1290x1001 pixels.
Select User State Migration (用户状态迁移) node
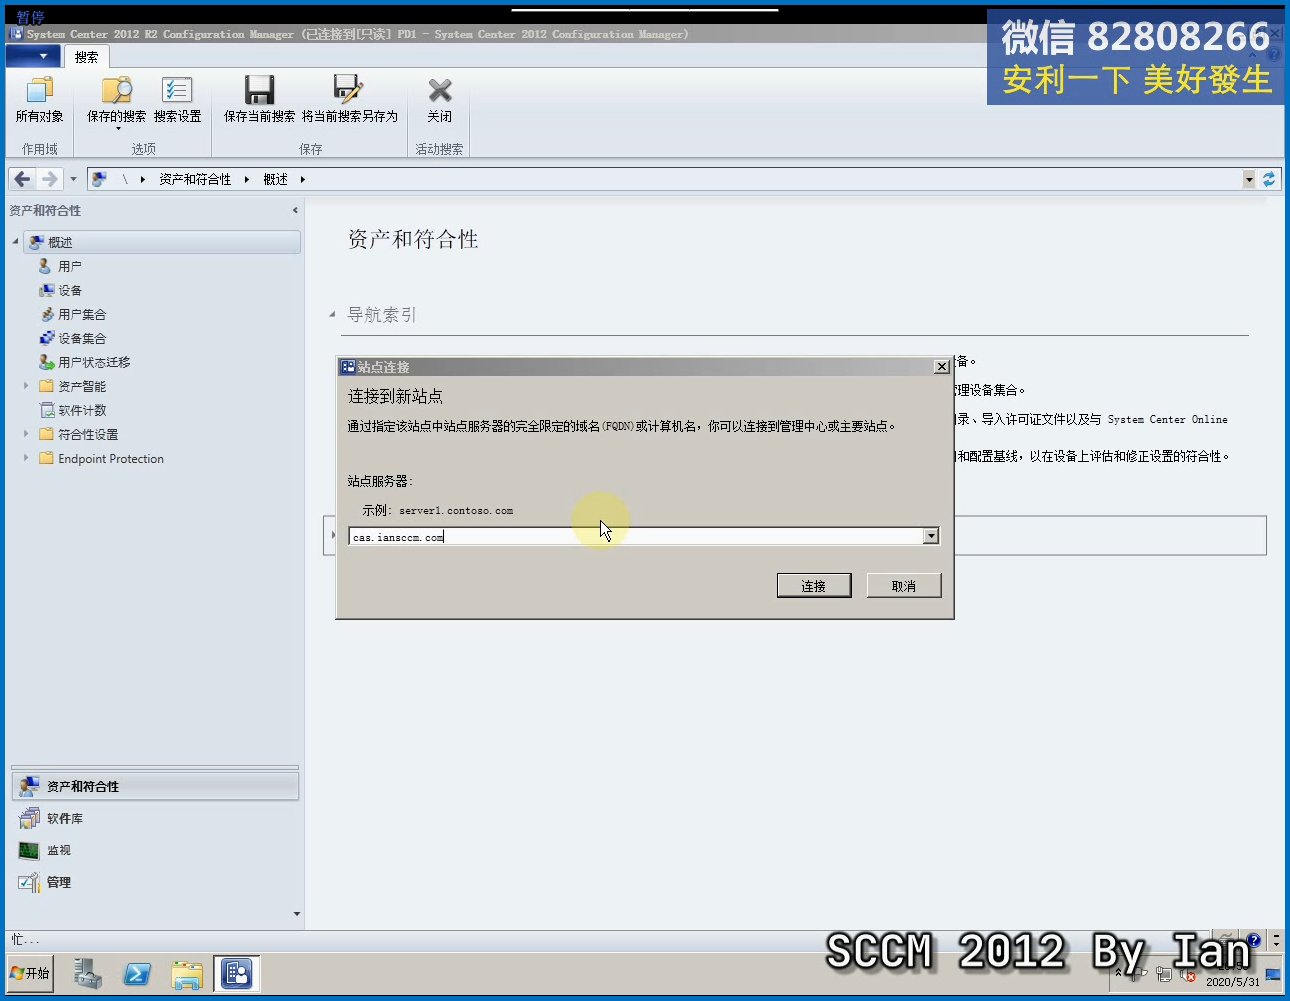pos(94,362)
